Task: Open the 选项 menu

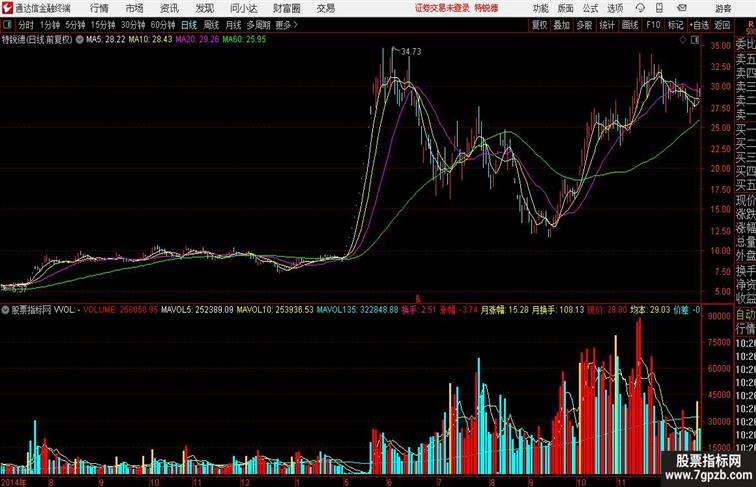Action: click(x=615, y=8)
